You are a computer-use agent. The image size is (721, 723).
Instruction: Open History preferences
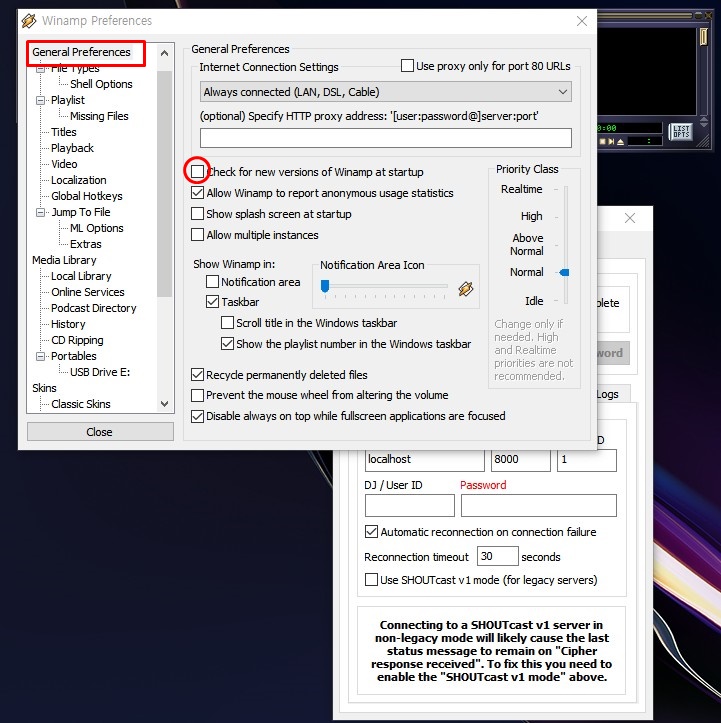[68, 324]
